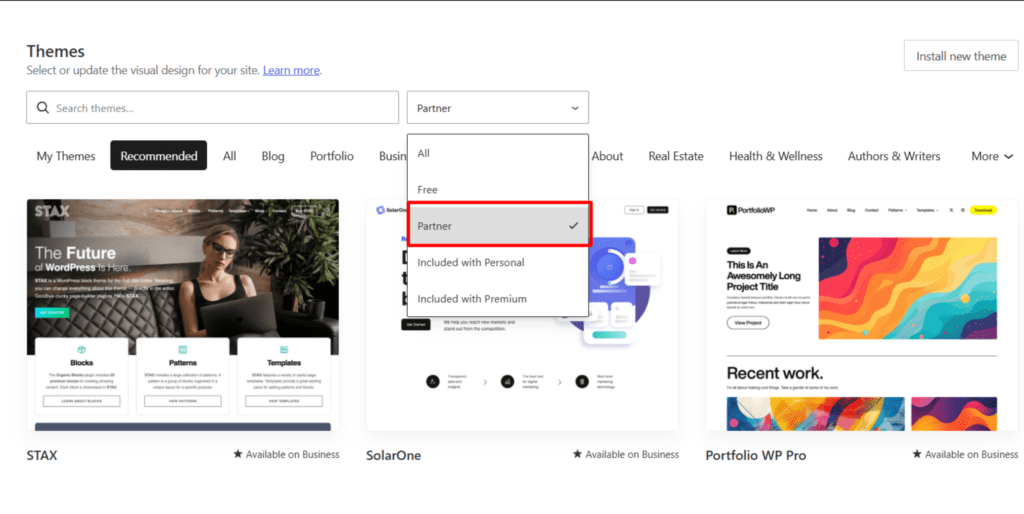
Task: Open the Authors & Writers tab
Action: coord(894,156)
